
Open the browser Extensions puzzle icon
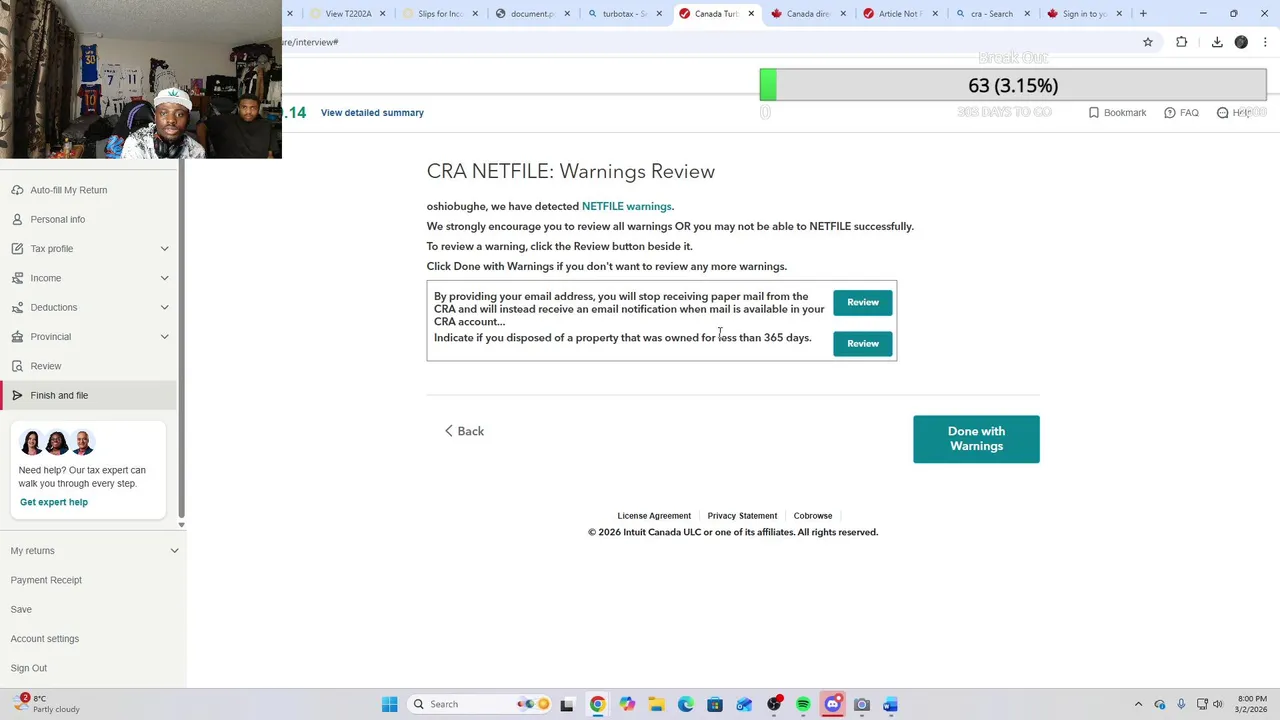click(x=1182, y=42)
